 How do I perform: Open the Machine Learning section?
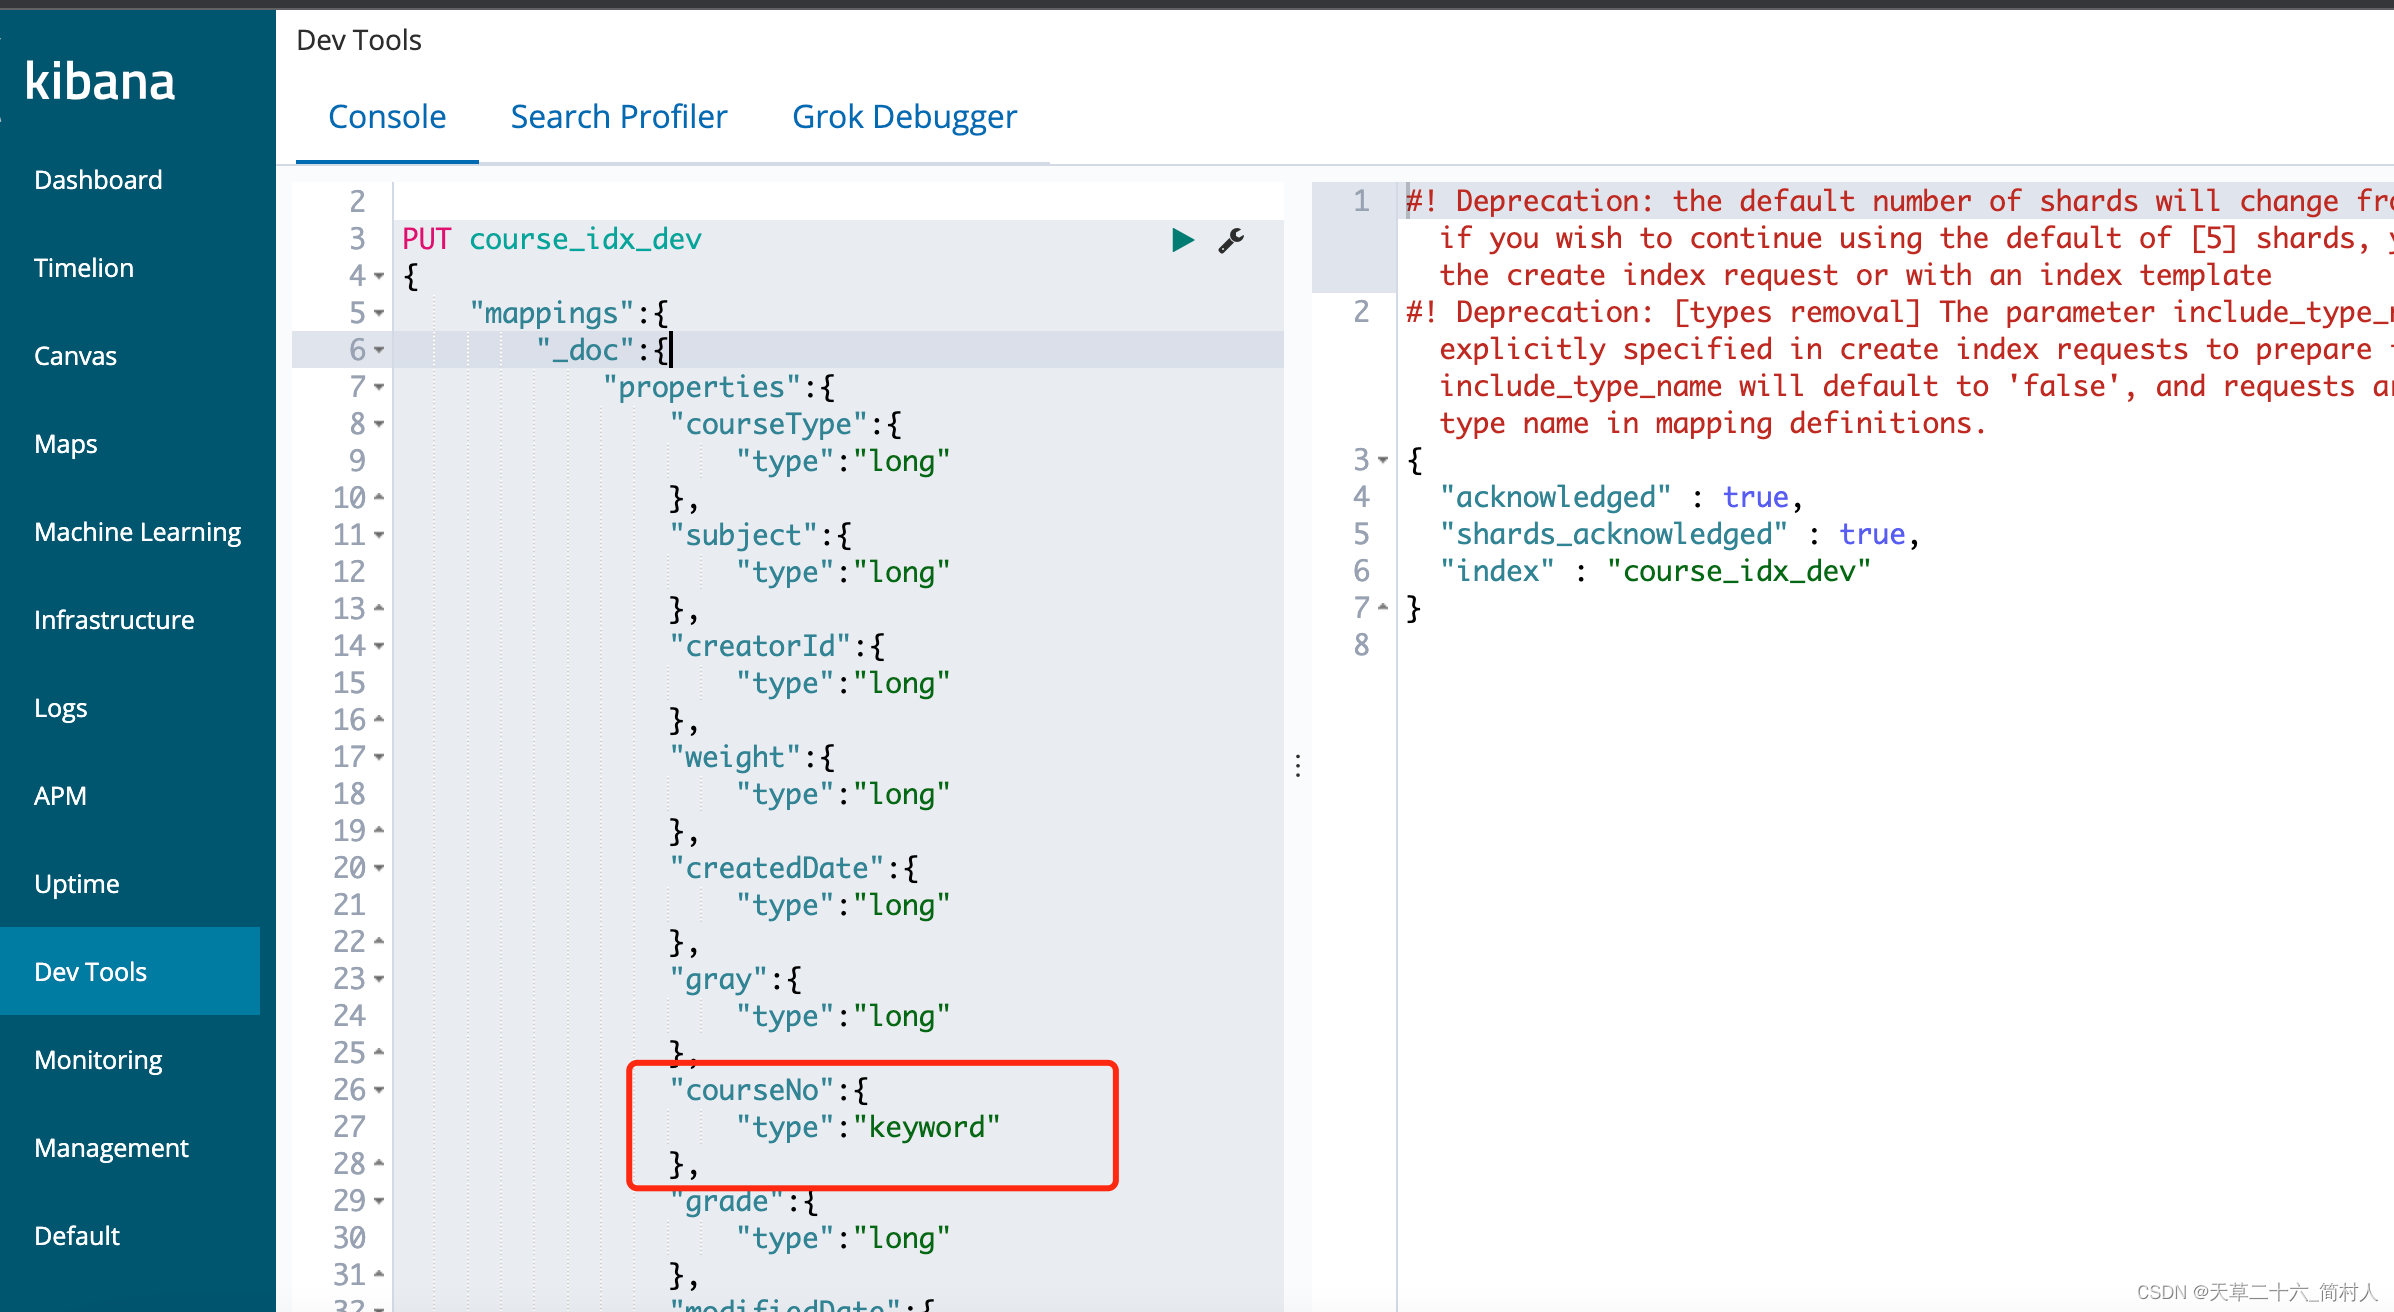click(136, 532)
